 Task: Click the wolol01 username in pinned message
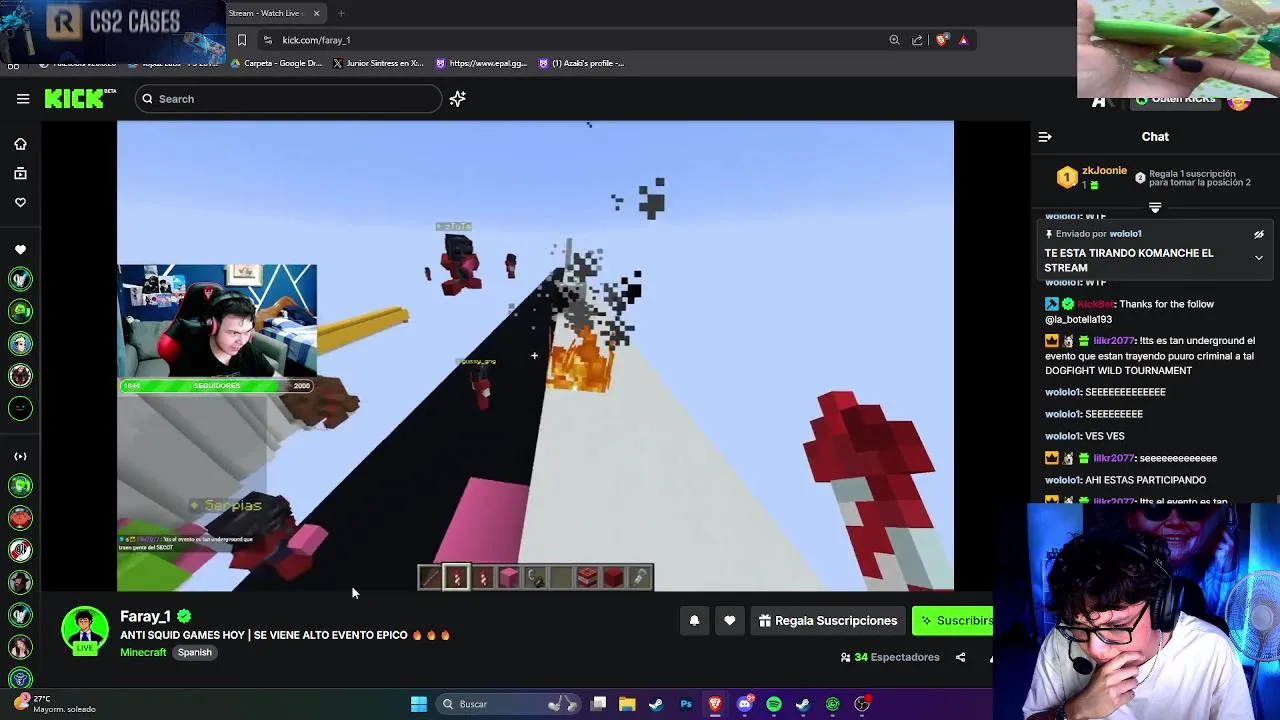point(1125,234)
